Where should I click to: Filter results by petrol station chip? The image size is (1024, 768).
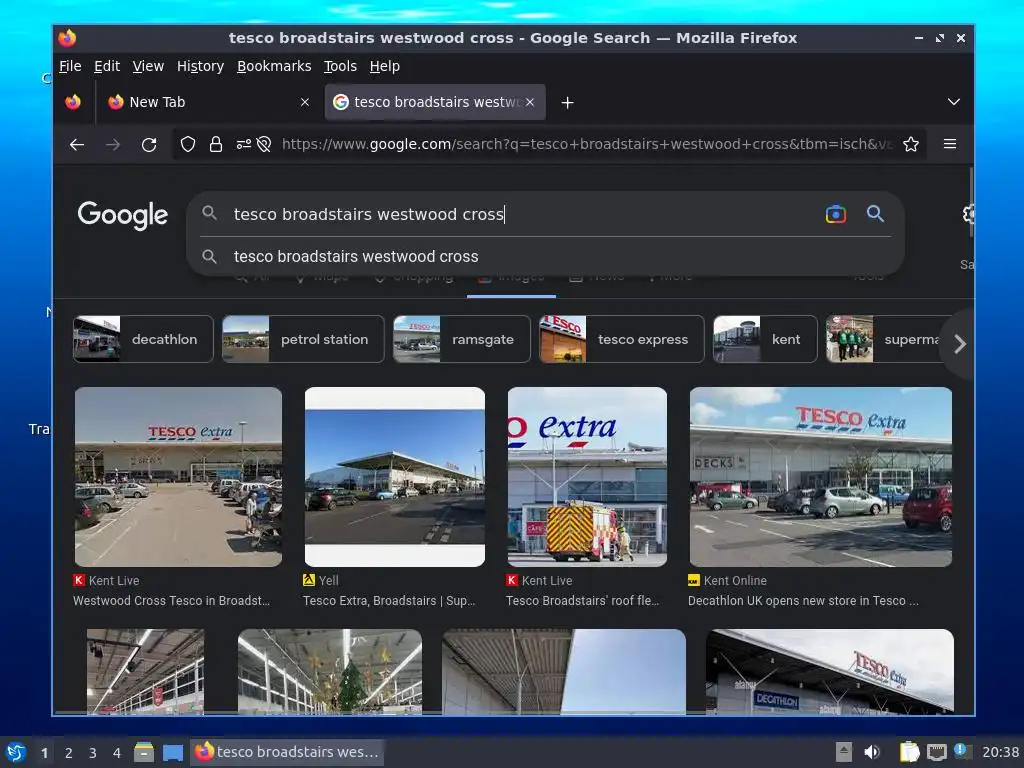[x=303, y=339]
